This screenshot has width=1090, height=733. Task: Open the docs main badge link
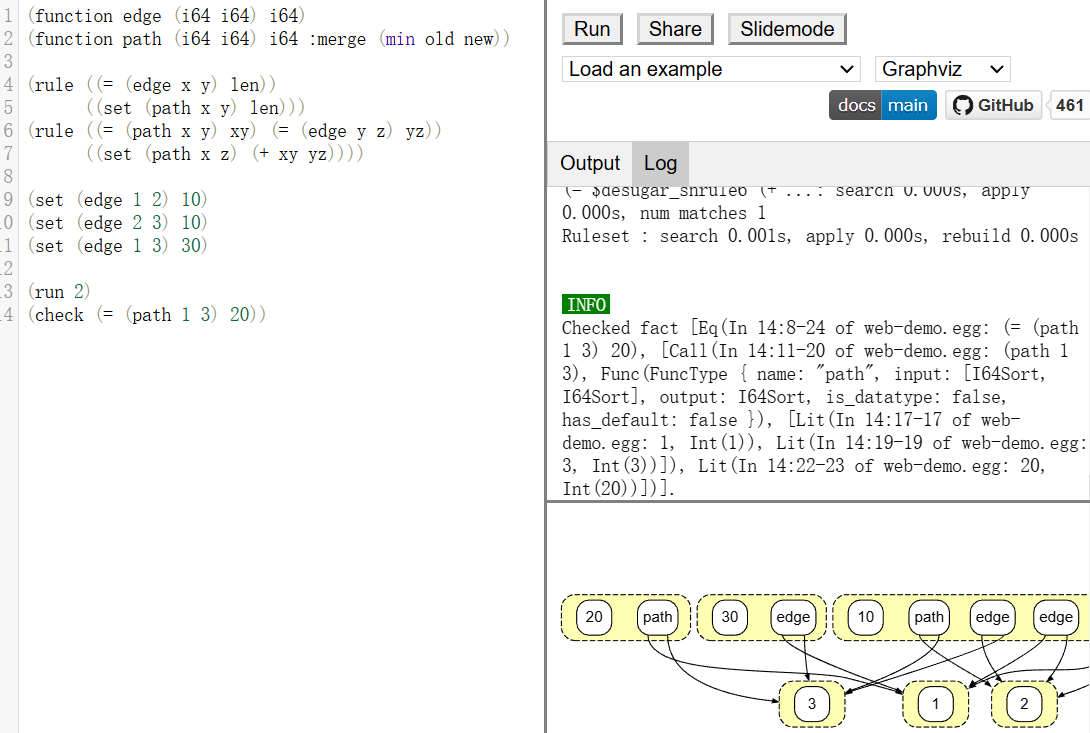(x=882, y=105)
